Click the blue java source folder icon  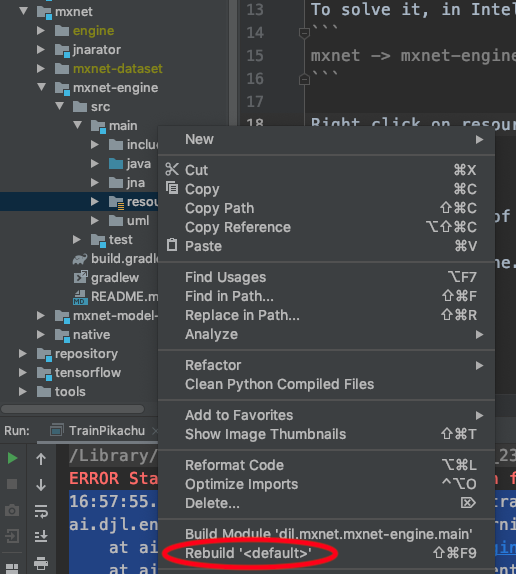point(116,163)
